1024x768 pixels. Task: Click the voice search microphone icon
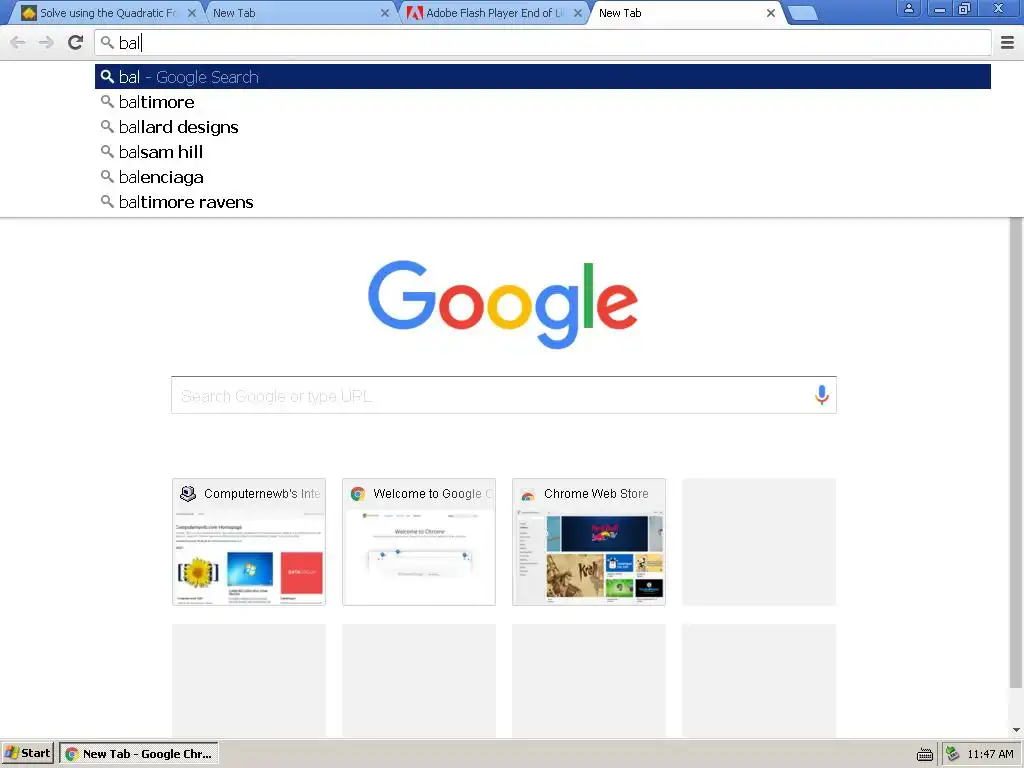click(x=822, y=394)
